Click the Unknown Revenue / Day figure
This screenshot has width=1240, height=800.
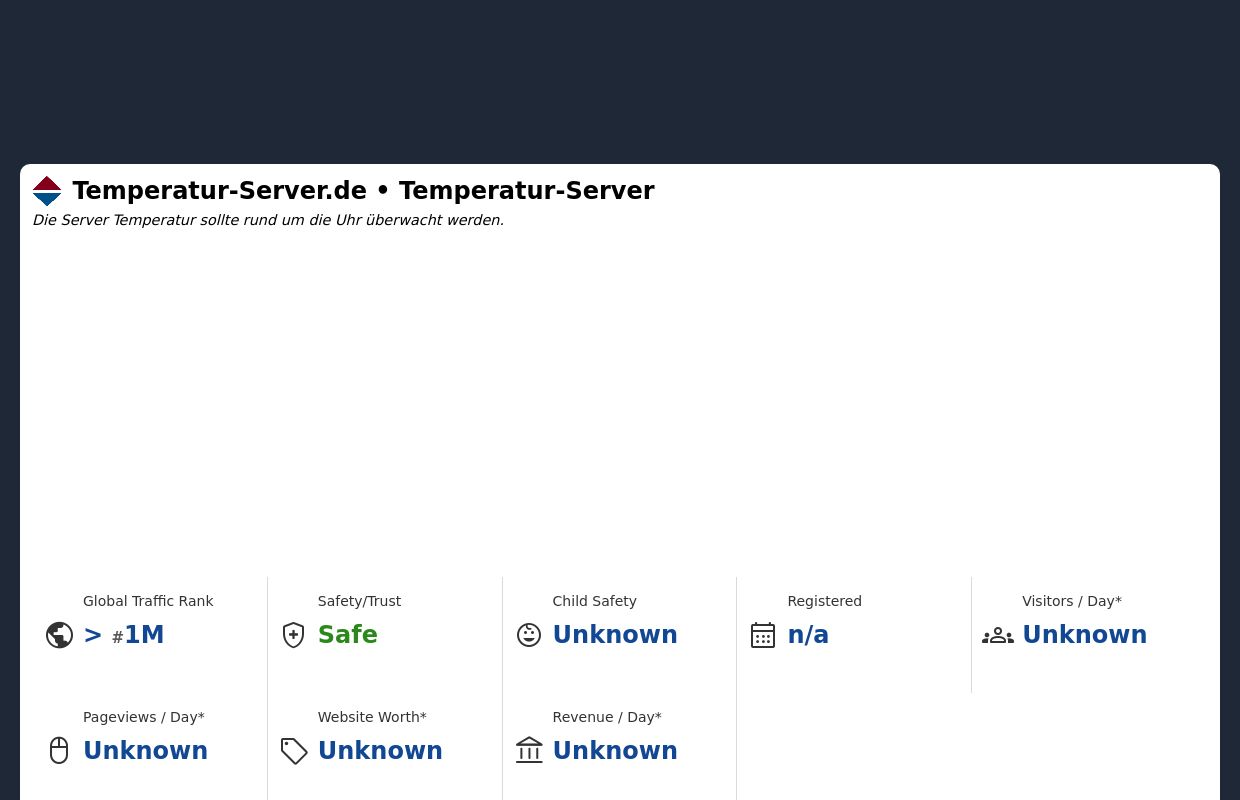(x=615, y=751)
